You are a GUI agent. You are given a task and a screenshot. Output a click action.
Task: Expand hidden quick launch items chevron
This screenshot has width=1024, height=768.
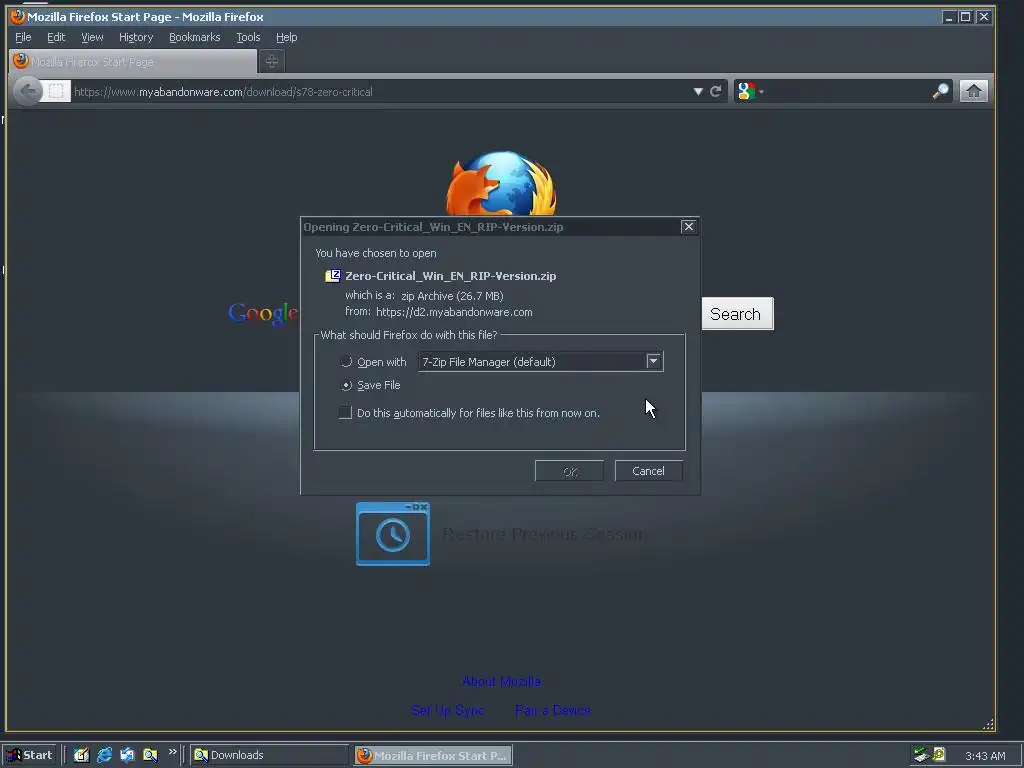172,752
